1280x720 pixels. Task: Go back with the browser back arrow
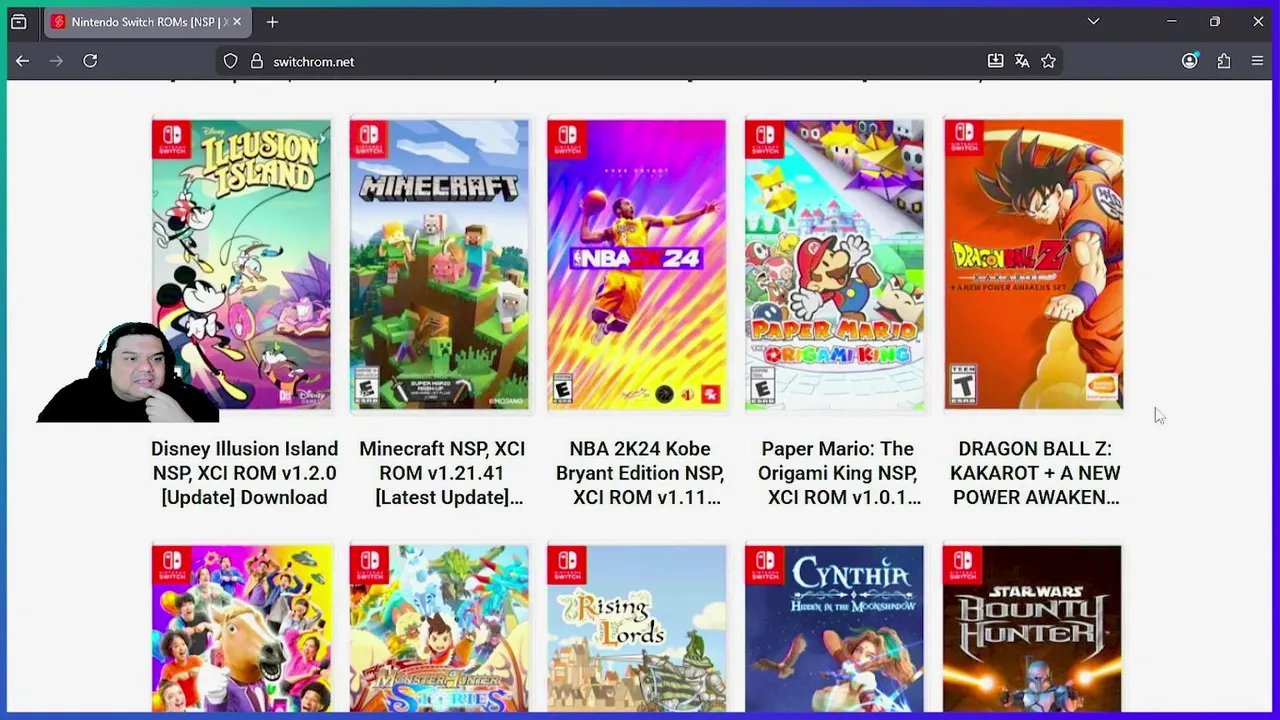click(x=22, y=61)
